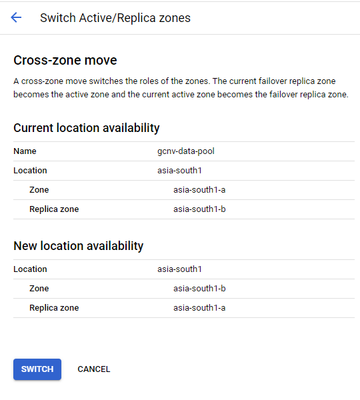This screenshot has width=360, height=400.
Task: Select new Replica zone value asia-south1-a
Action: [x=199, y=308]
